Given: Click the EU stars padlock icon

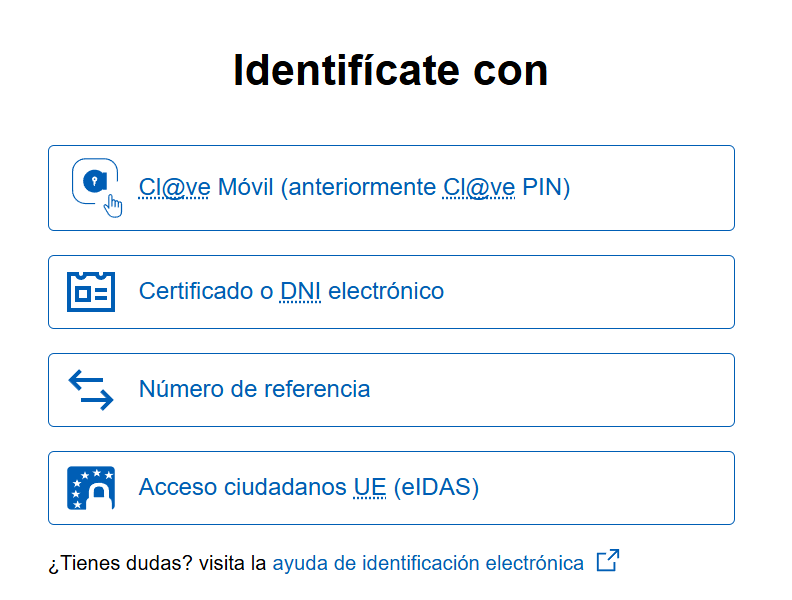Looking at the screenshot, I should pyautogui.click(x=91, y=488).
